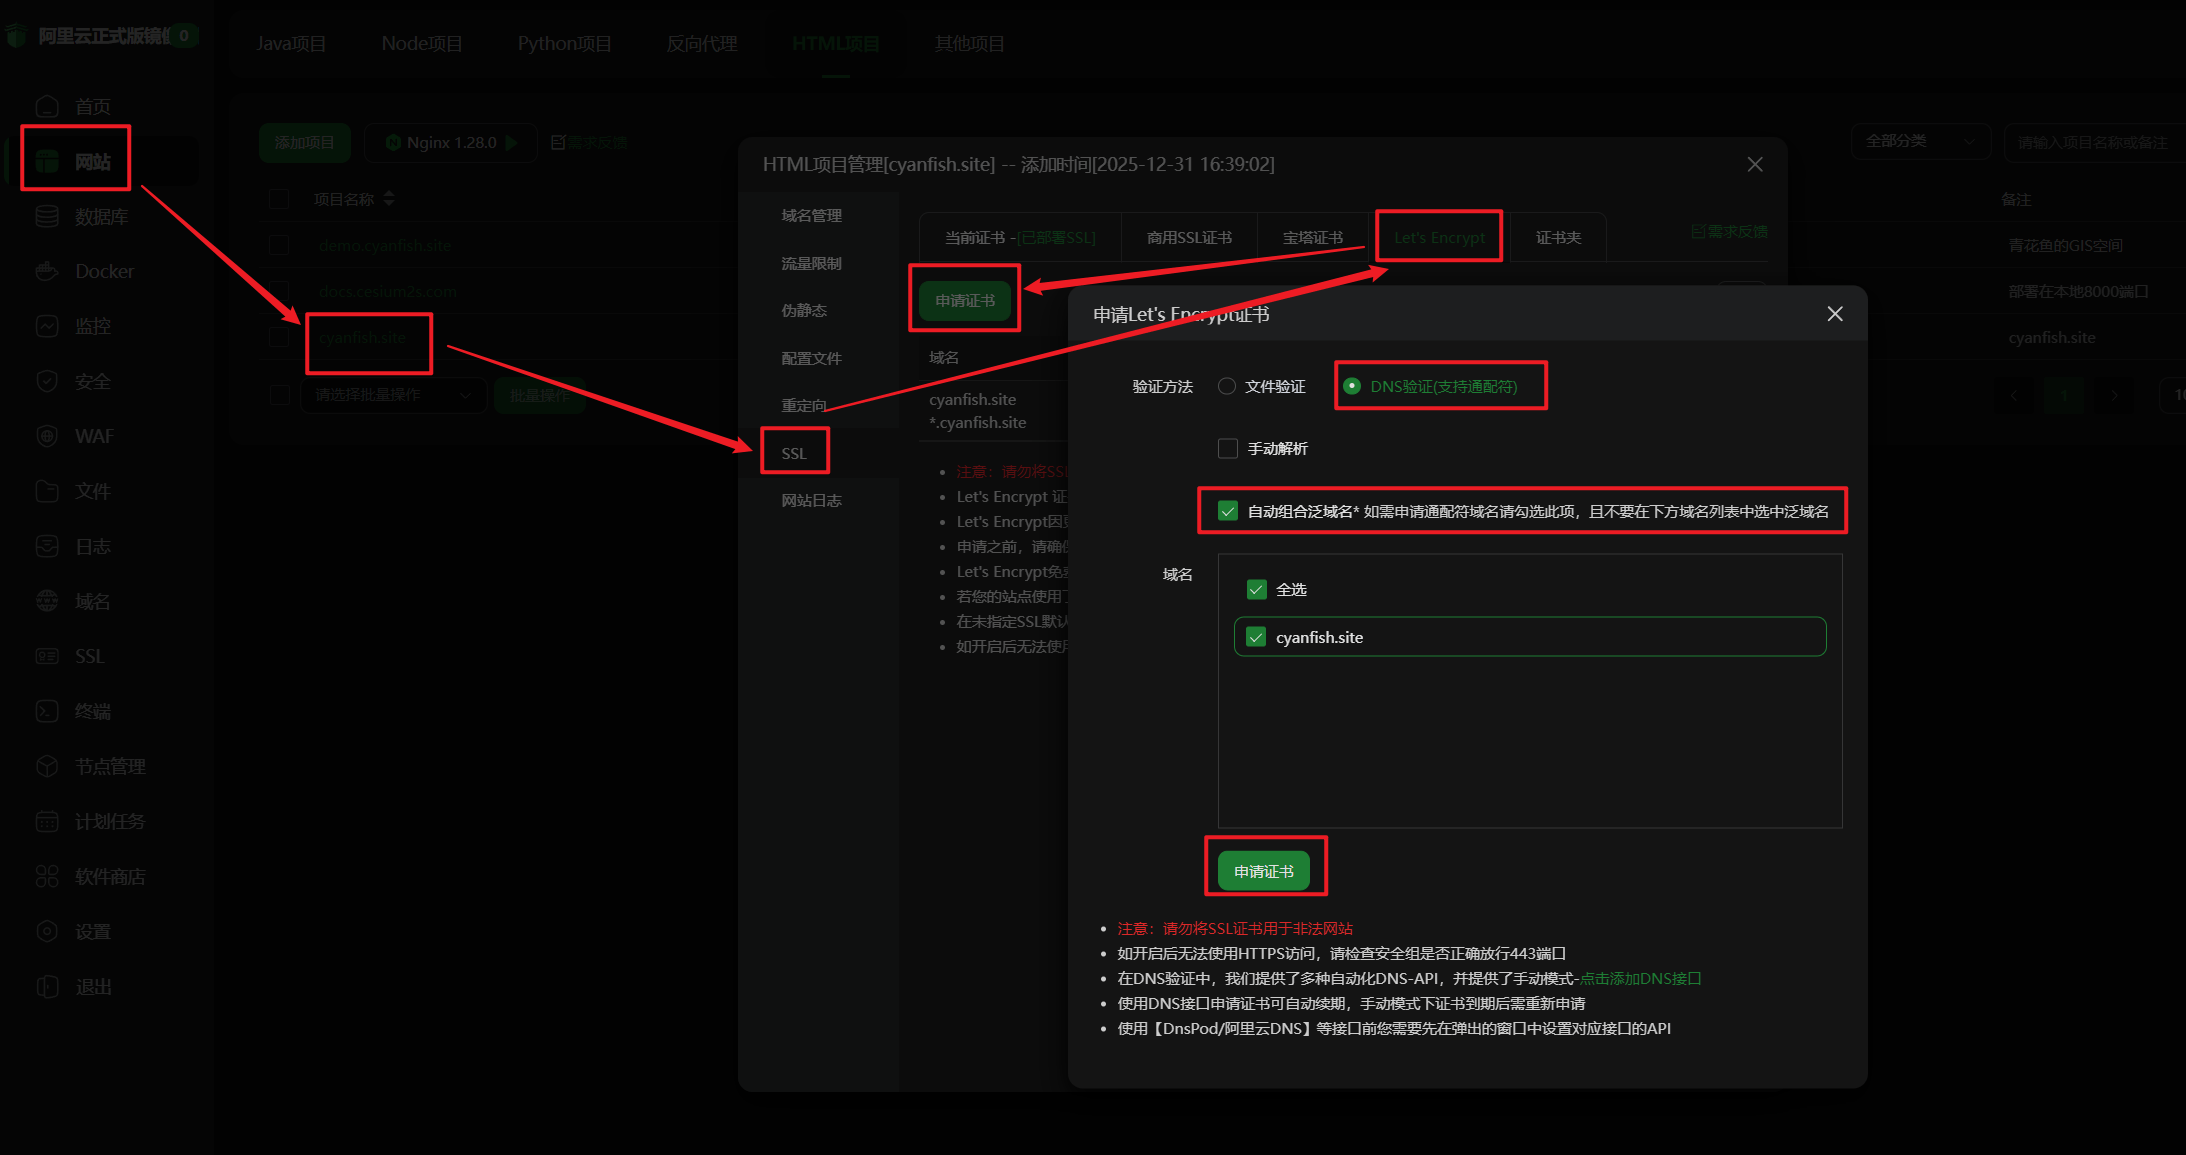Screen dimensions: 2186x1155
Task: Close the Let's Encrypt application dialog
Action: point(1835,314)
